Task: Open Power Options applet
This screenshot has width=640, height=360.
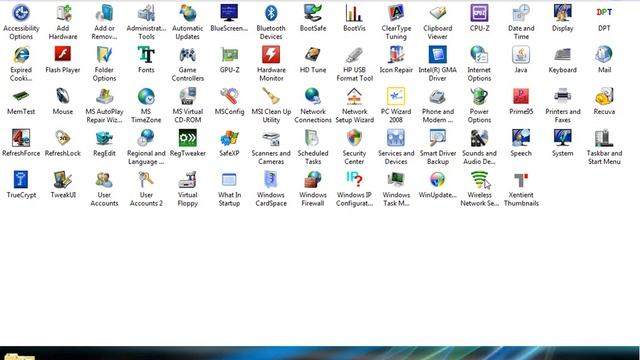Action: tap(479, 96)
